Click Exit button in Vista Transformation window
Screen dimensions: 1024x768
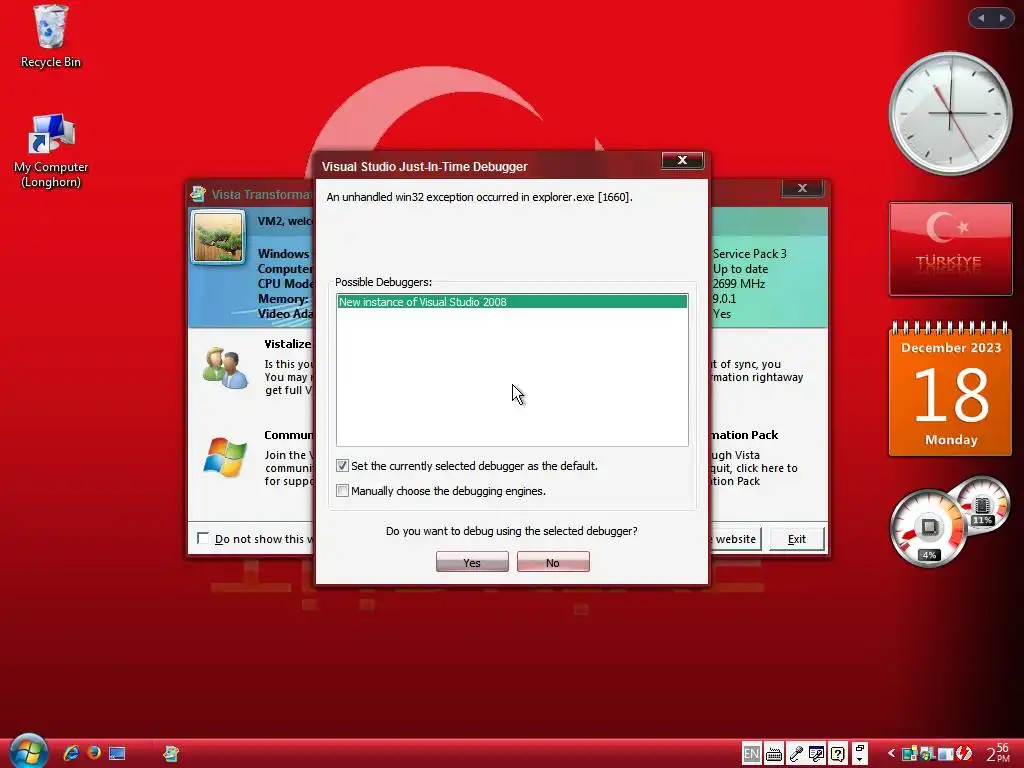797,539
